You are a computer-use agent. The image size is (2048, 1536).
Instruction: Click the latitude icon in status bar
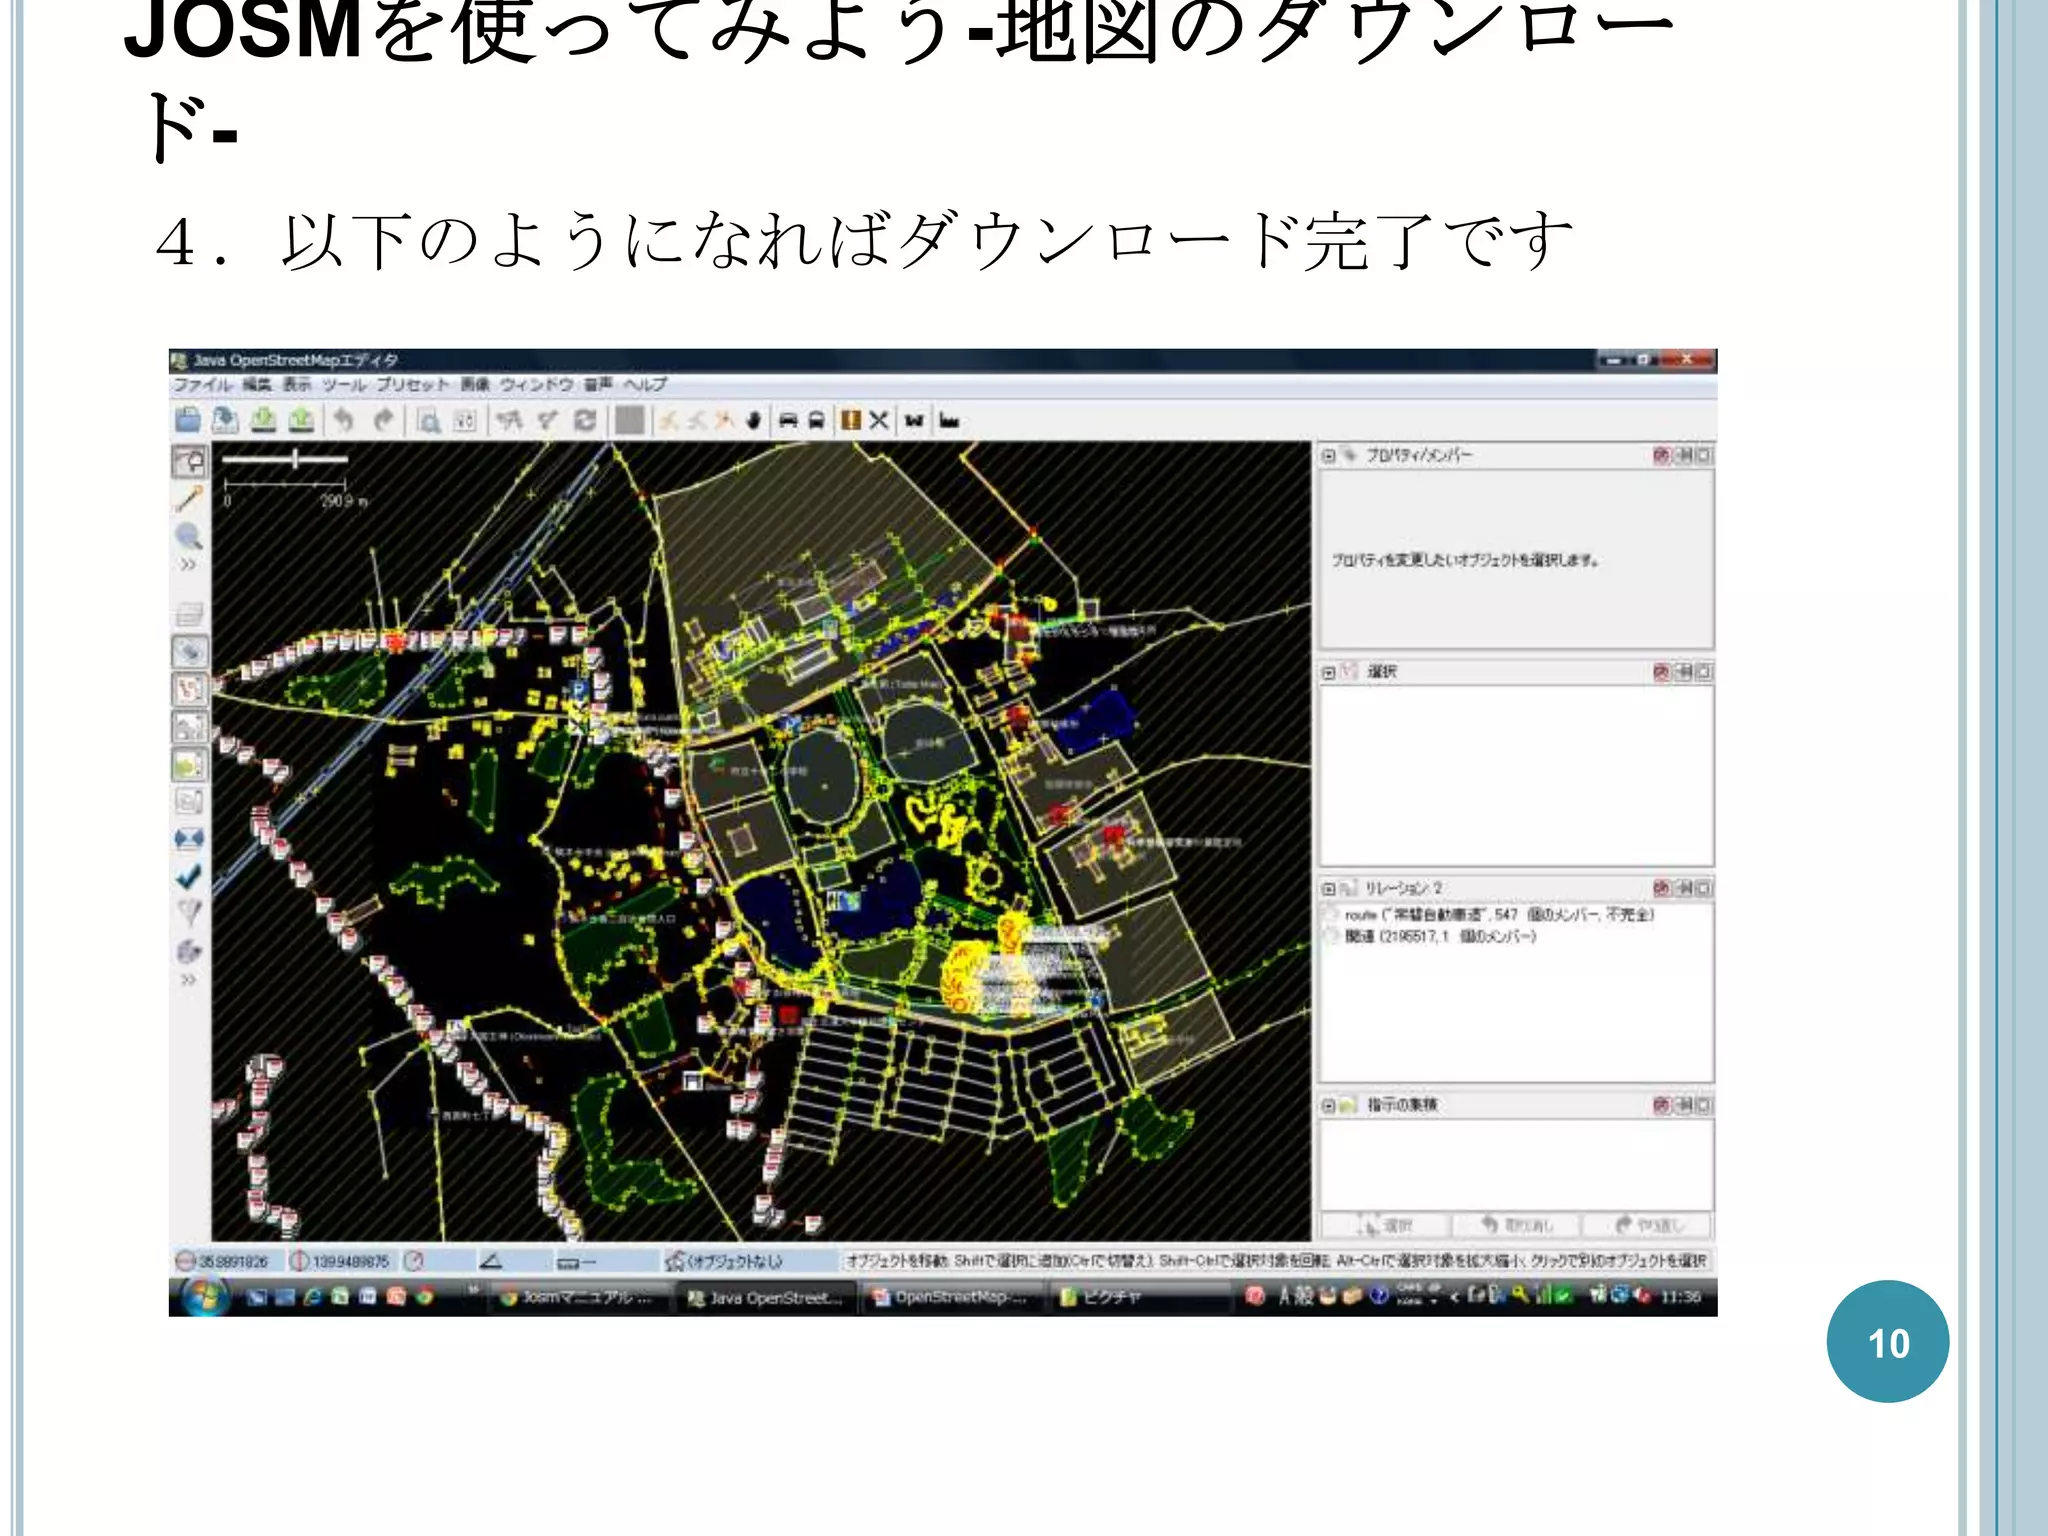point(185,1261)
